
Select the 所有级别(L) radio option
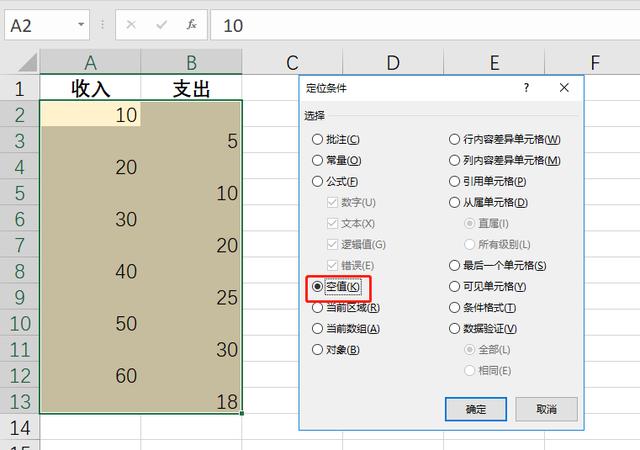pos(497,245)
